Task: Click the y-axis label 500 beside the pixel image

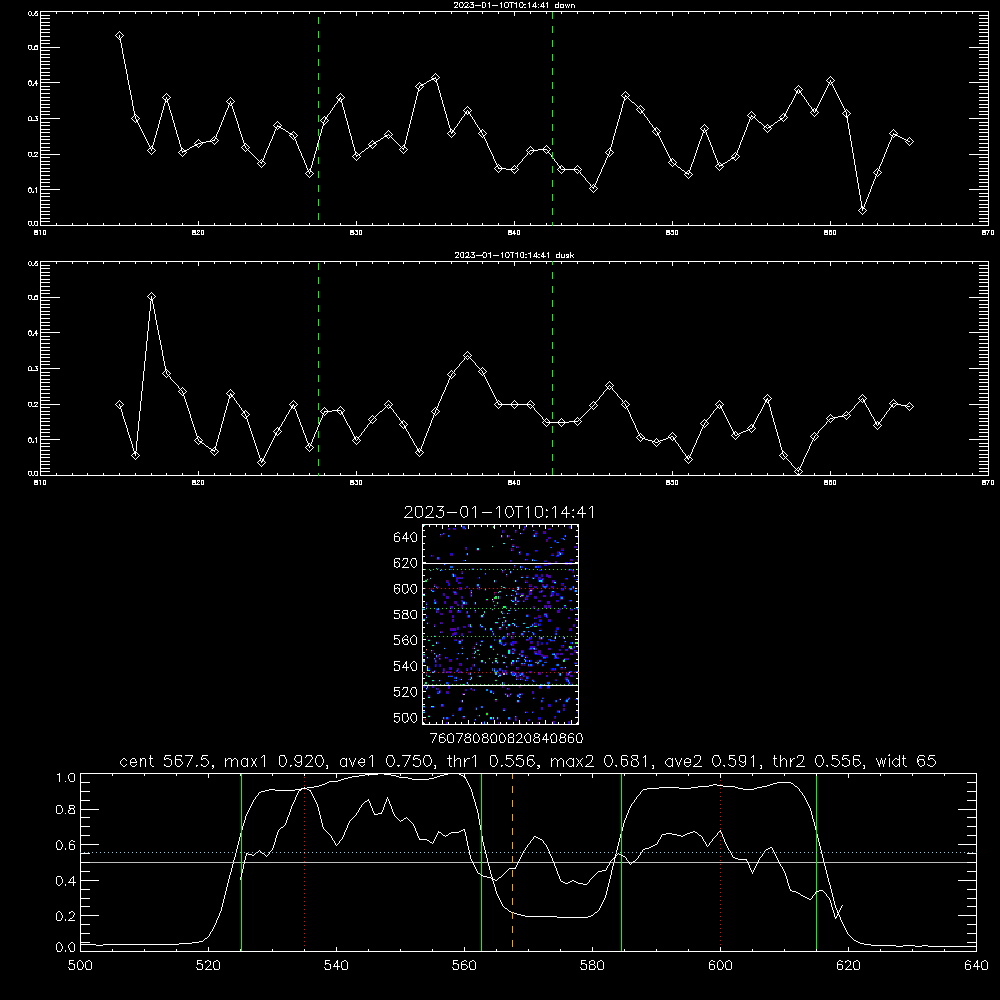Action: (406, 718)
